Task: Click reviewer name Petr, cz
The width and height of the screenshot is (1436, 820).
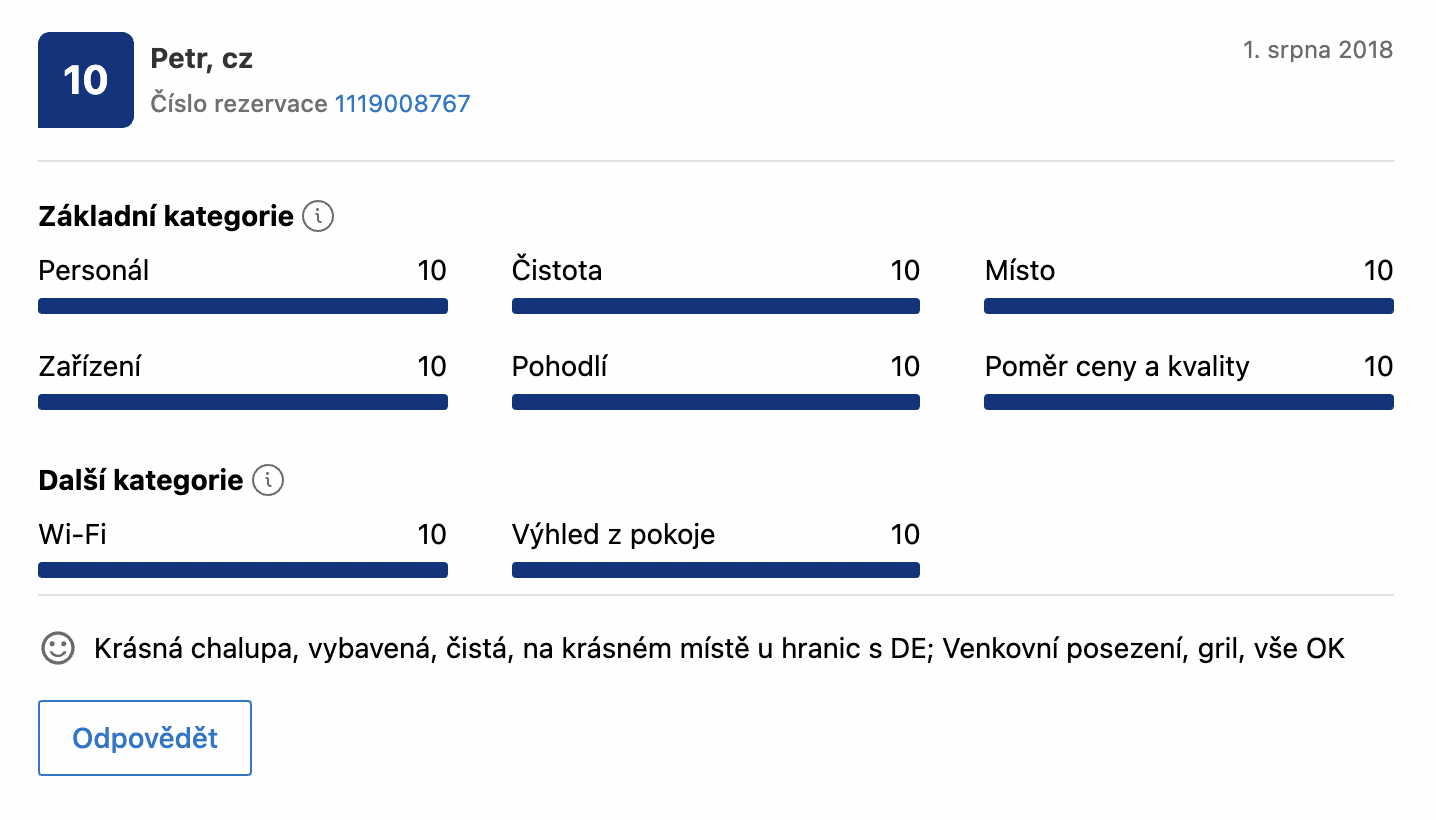Action: point(201,59)
